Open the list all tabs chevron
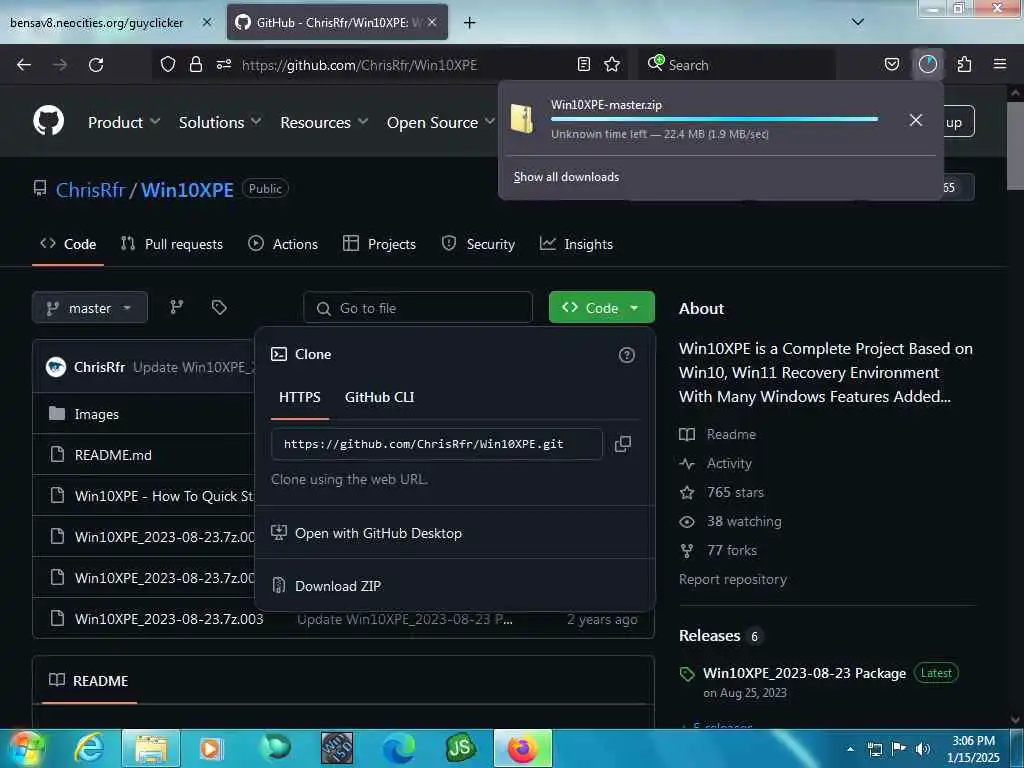This screenshot has width=1024, height=768. [x=857, y=22]
